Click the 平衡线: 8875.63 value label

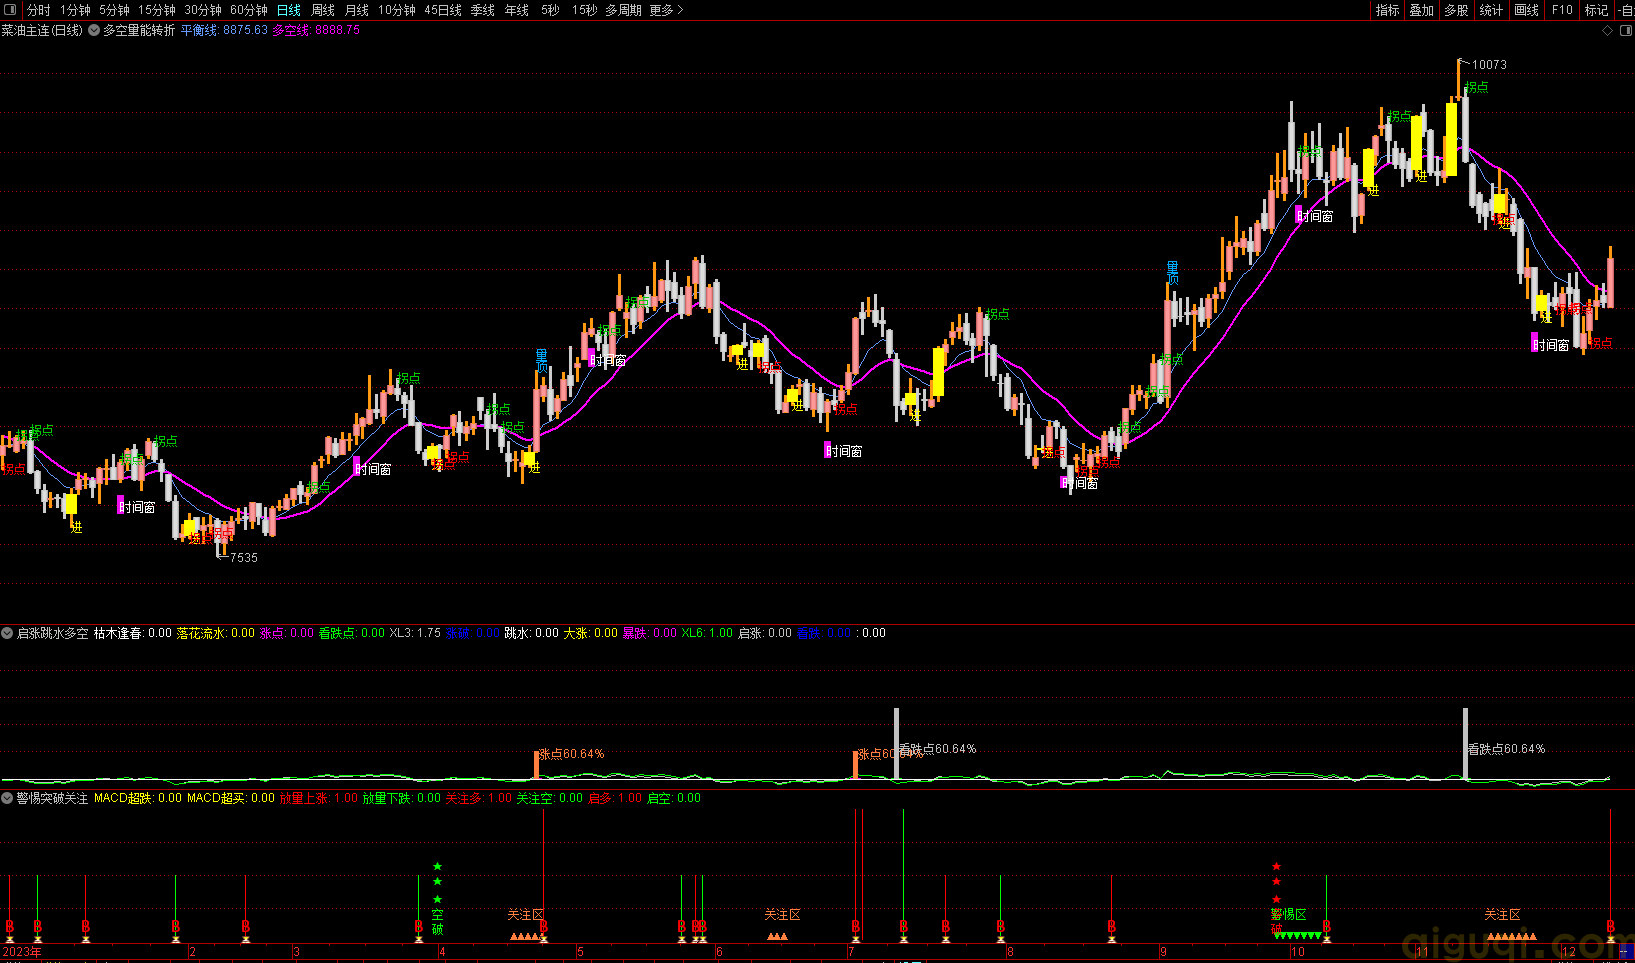click(x=224, y=30)
